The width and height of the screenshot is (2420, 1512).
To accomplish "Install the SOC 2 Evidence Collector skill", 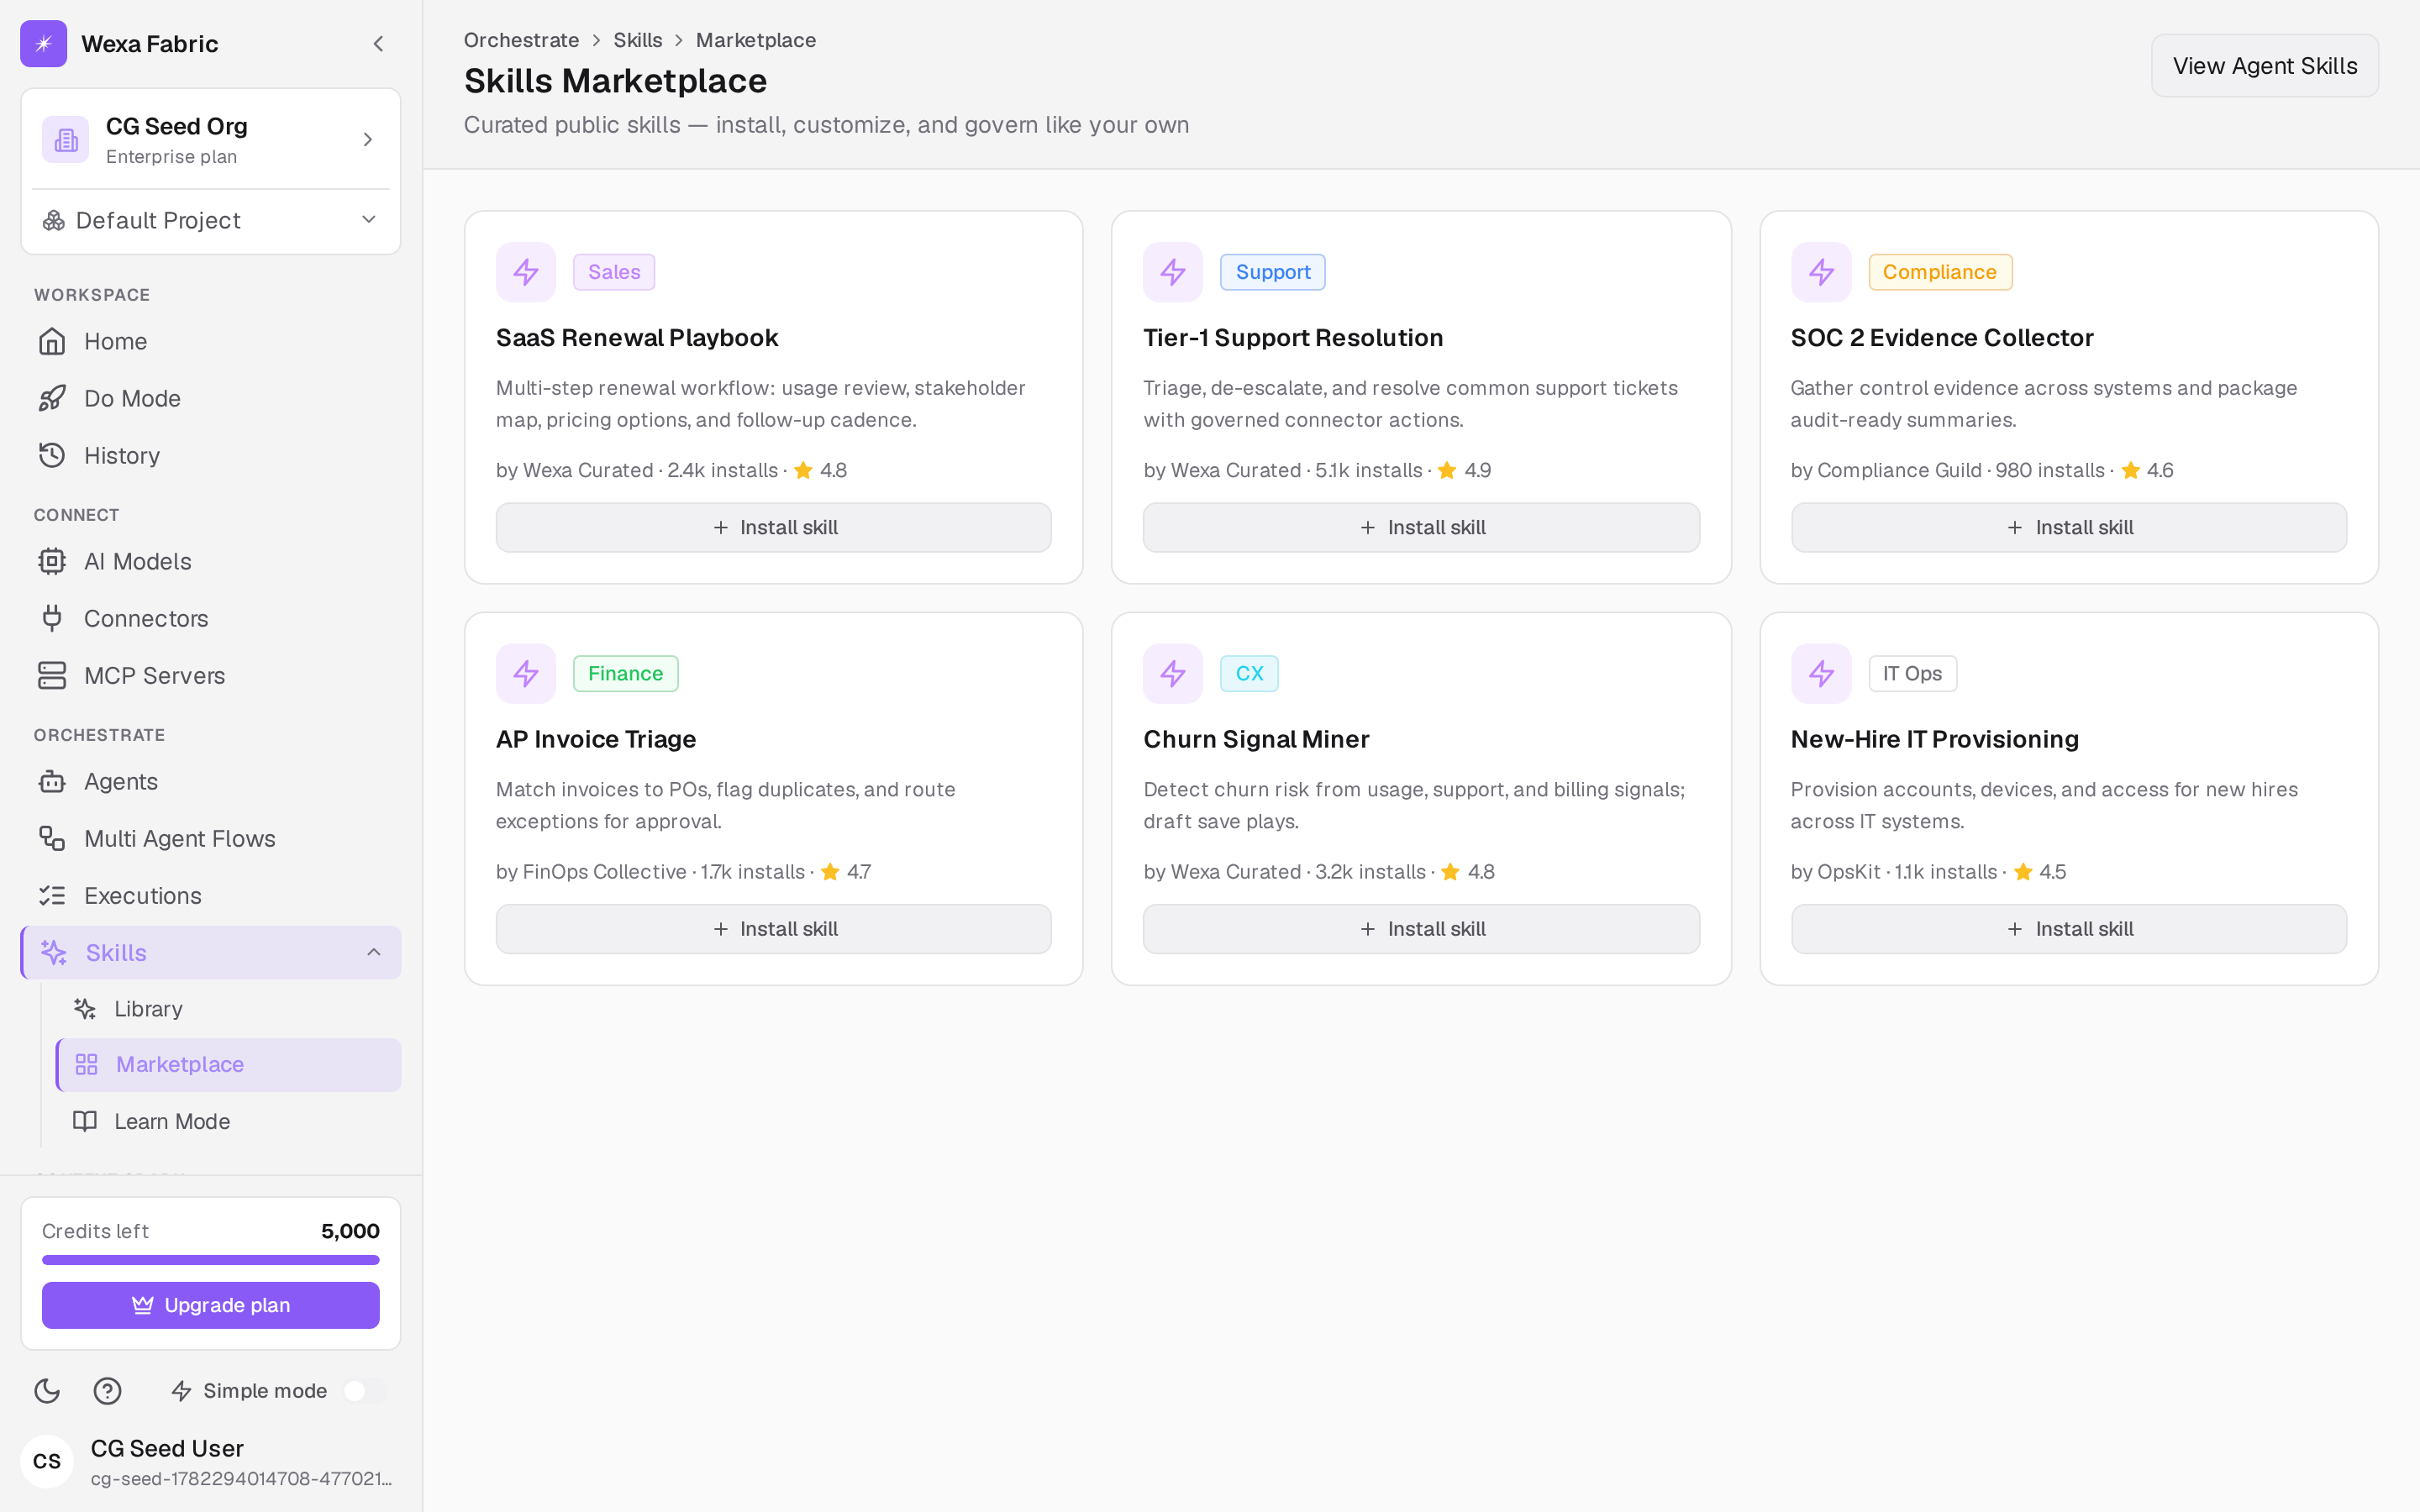I will tap(2068, 527).
